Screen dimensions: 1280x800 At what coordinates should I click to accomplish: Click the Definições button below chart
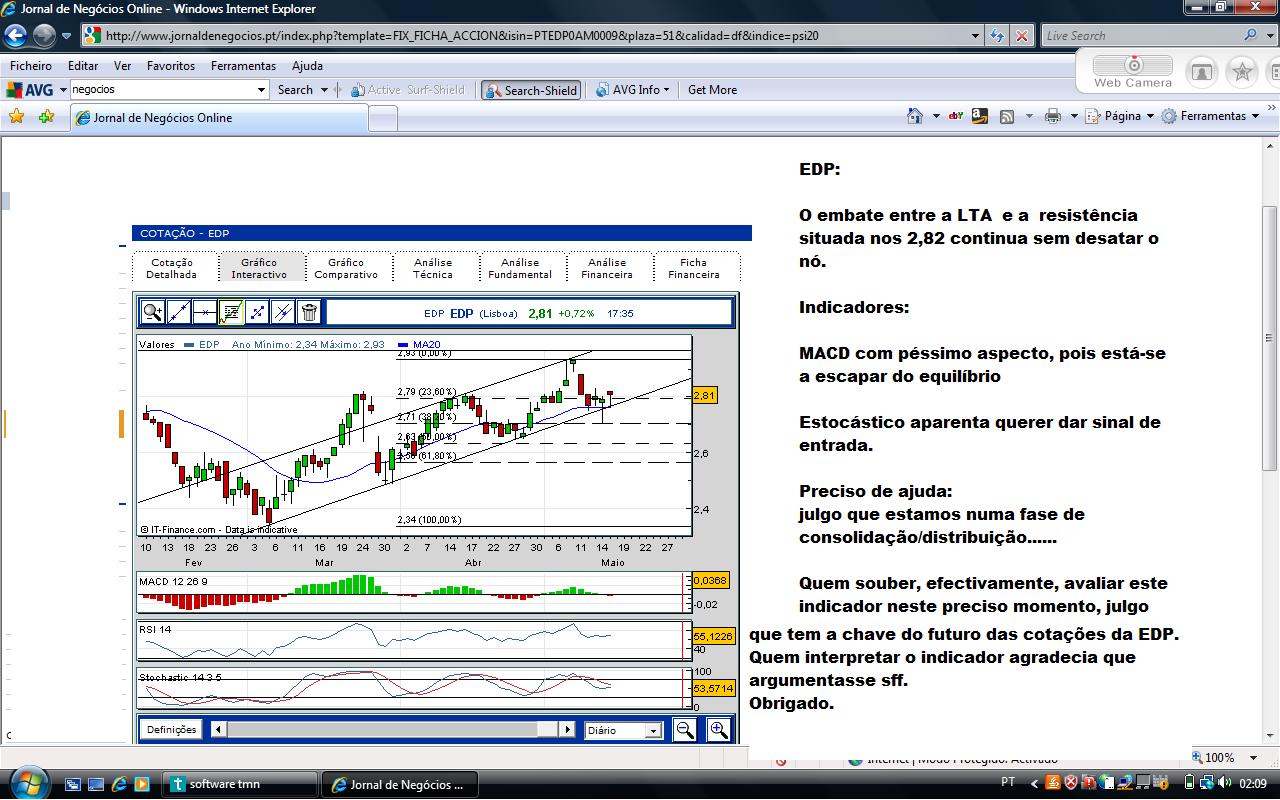(172, 730)
